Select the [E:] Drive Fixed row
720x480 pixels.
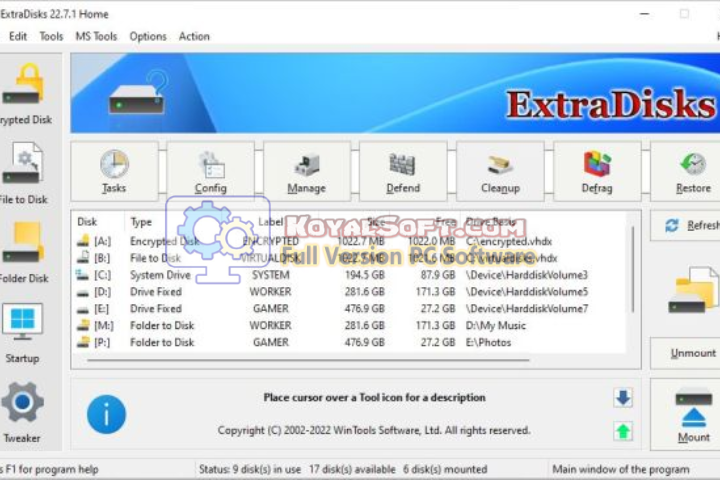coord(349,309)
